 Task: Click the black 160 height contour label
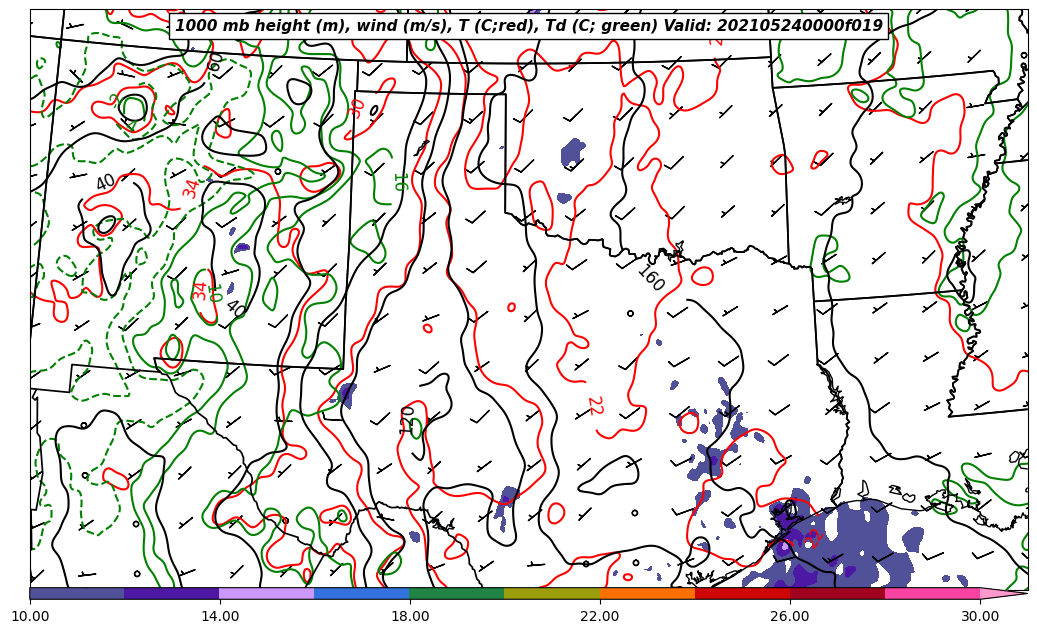coord(651,278)
